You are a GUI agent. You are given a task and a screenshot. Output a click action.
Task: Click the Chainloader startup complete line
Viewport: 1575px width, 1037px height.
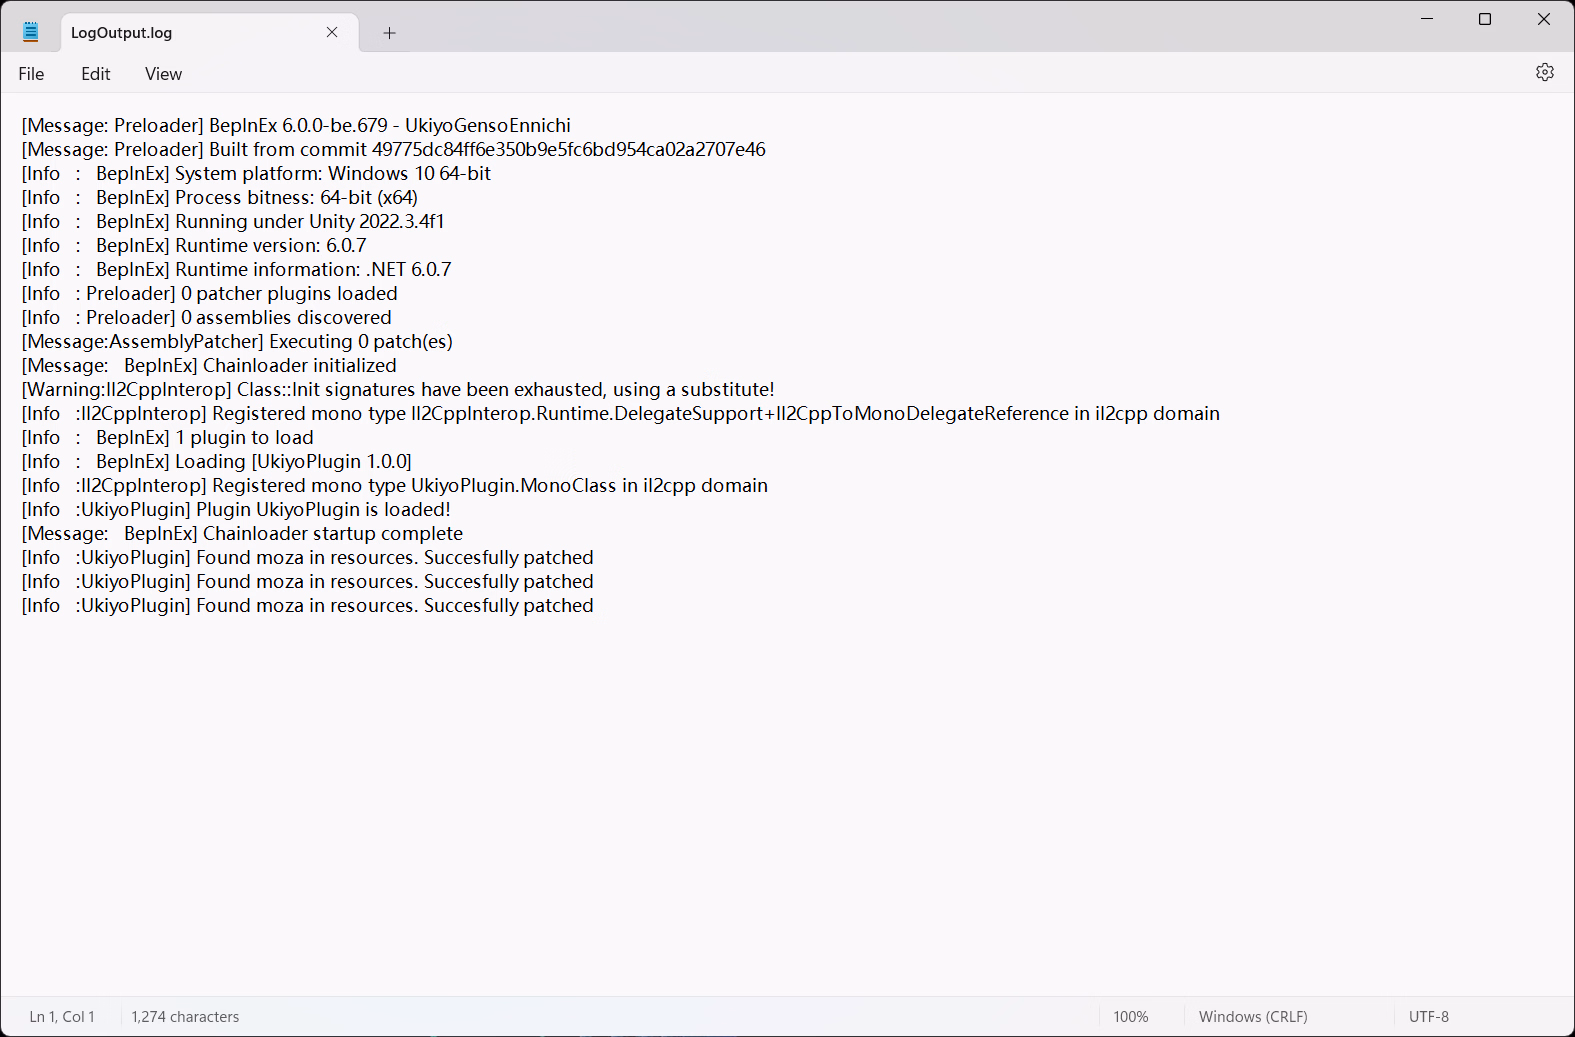tap(330, 534)
